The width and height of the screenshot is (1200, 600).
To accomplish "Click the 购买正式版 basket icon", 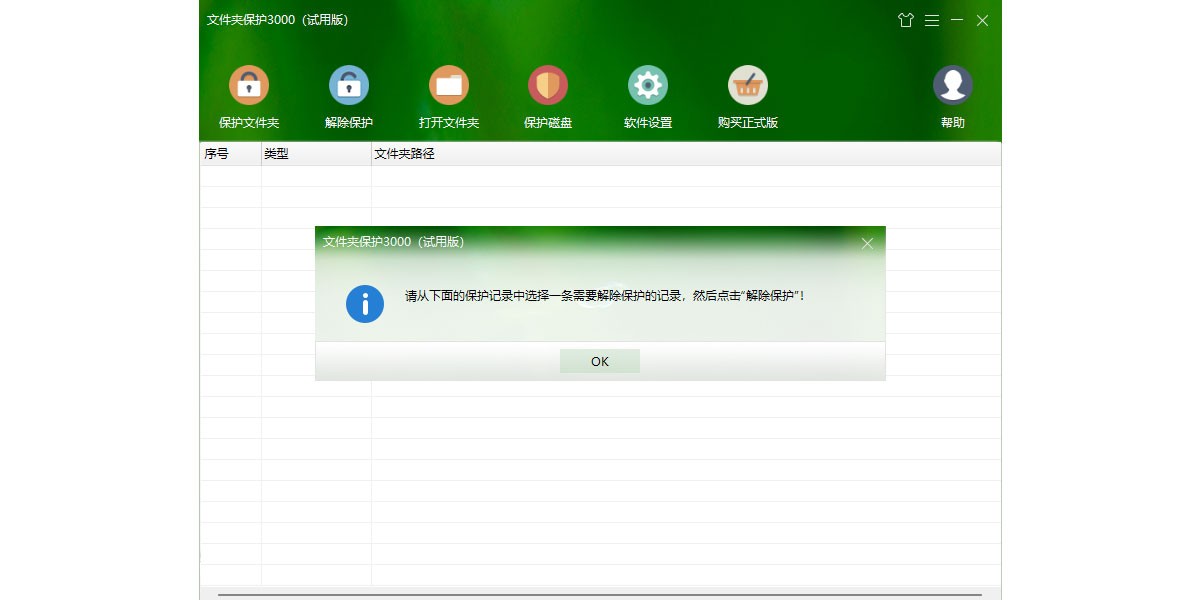I will click(x=748, y=86).
